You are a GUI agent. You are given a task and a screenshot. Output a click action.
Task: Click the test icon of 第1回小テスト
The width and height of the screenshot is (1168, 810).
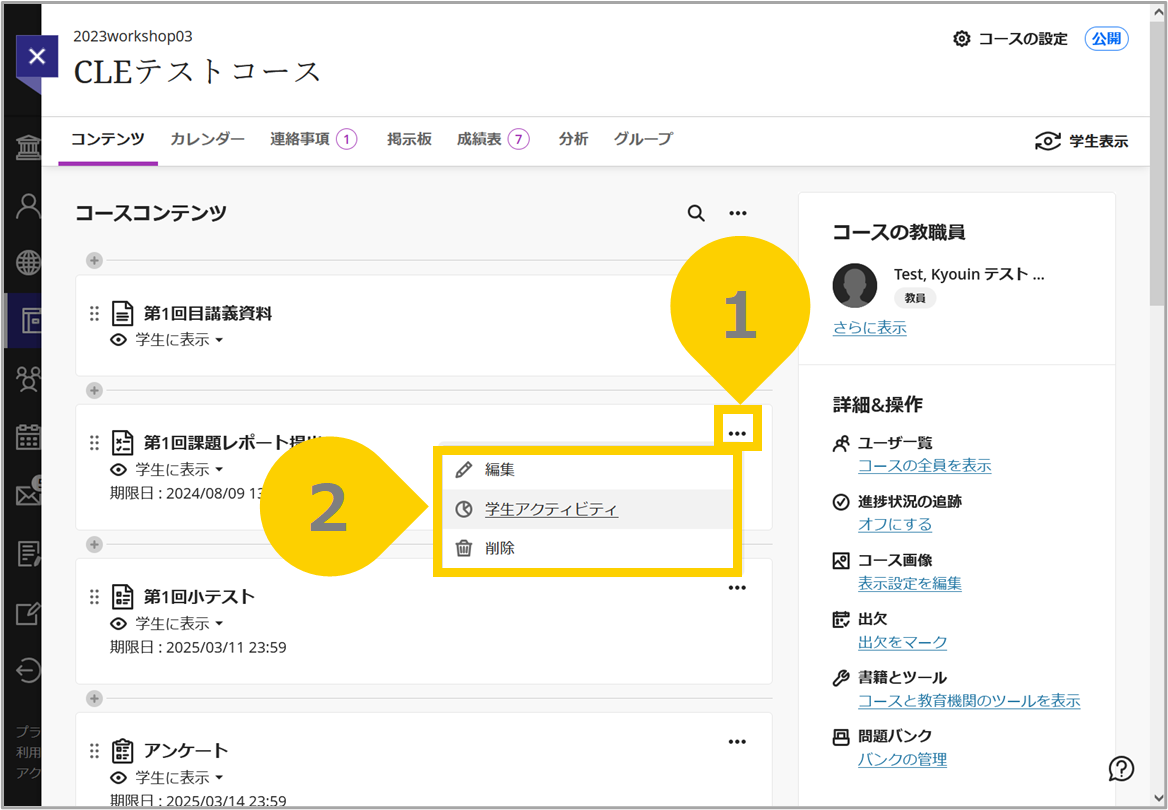pyautogui.click(x=122, y=597)
